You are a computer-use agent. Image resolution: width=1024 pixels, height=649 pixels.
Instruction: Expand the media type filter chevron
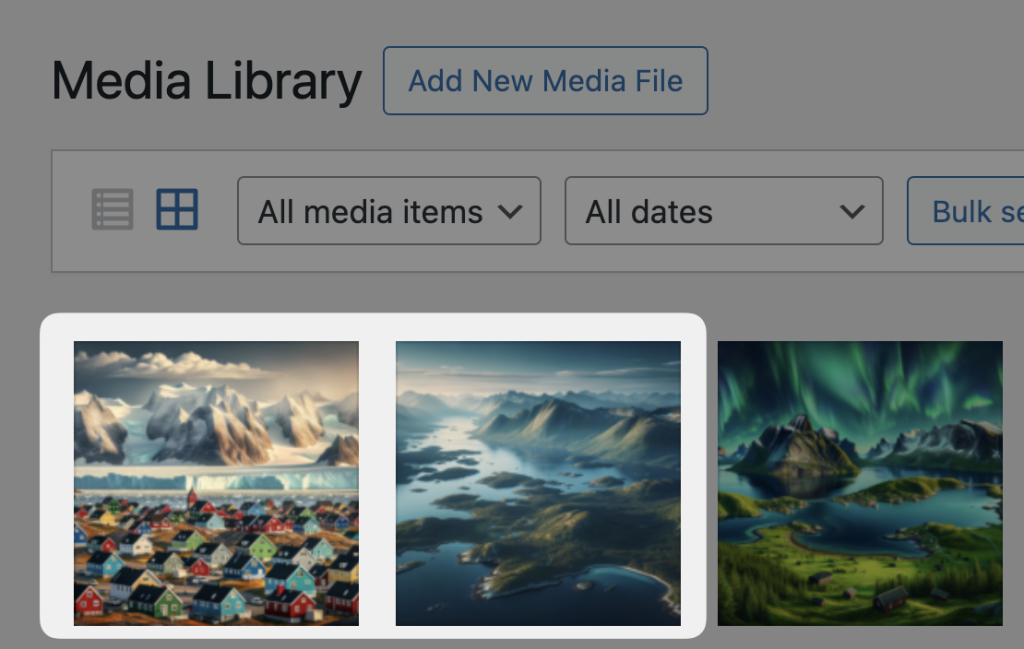512,211
